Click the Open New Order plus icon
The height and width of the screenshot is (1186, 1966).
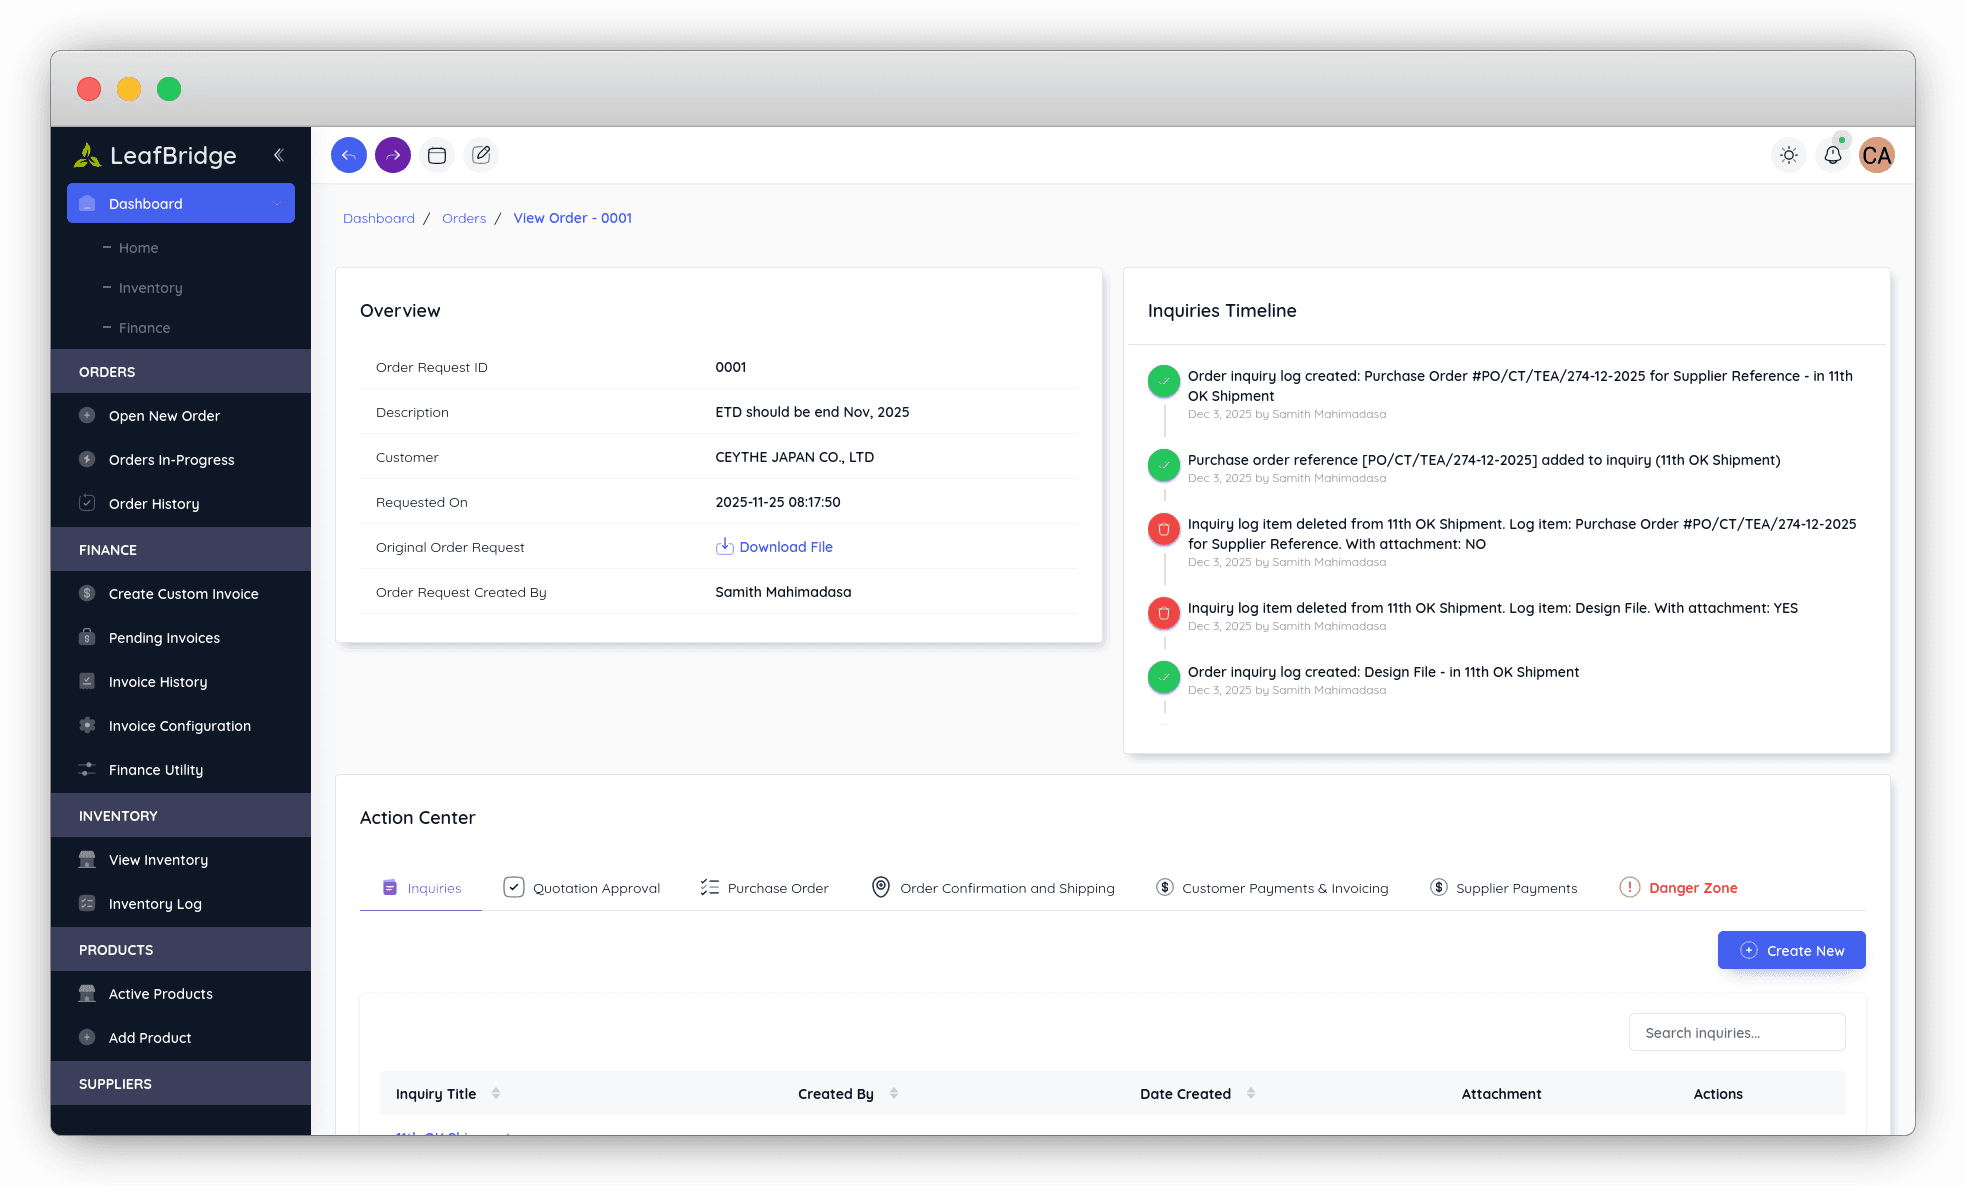point(87,415)
